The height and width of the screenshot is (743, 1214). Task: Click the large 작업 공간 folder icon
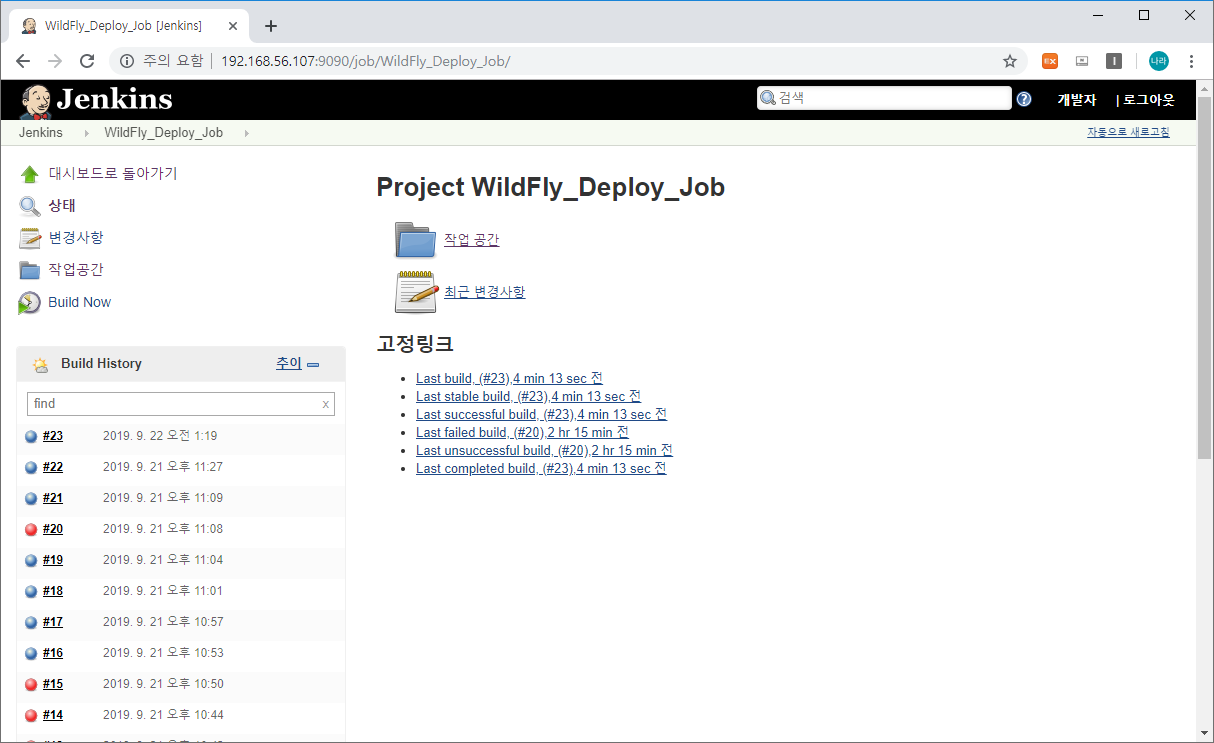tap(415, 240)
